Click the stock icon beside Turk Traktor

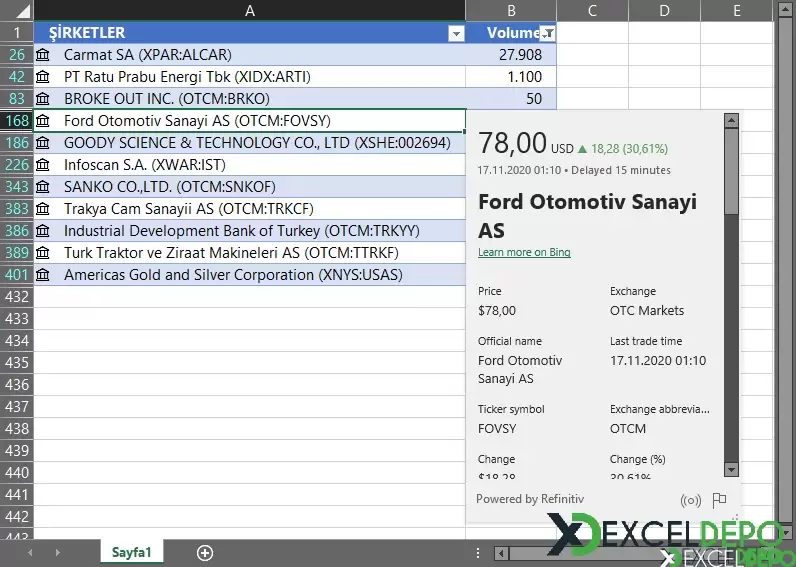(43, 253)
